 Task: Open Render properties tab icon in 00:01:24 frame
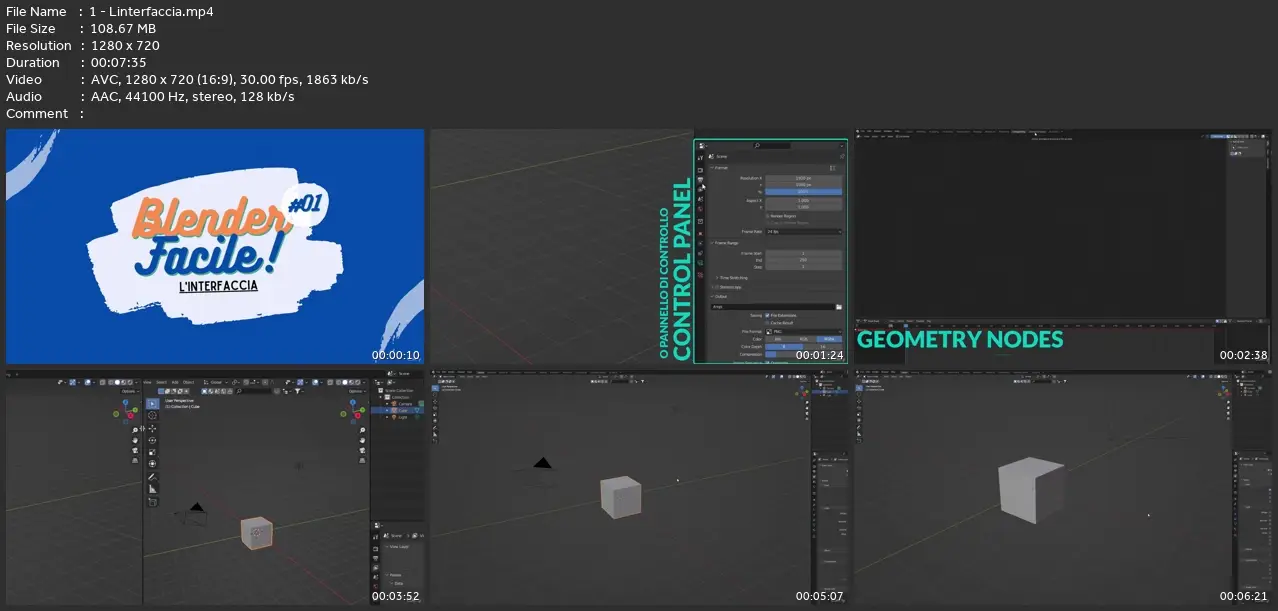click(700, 171)
